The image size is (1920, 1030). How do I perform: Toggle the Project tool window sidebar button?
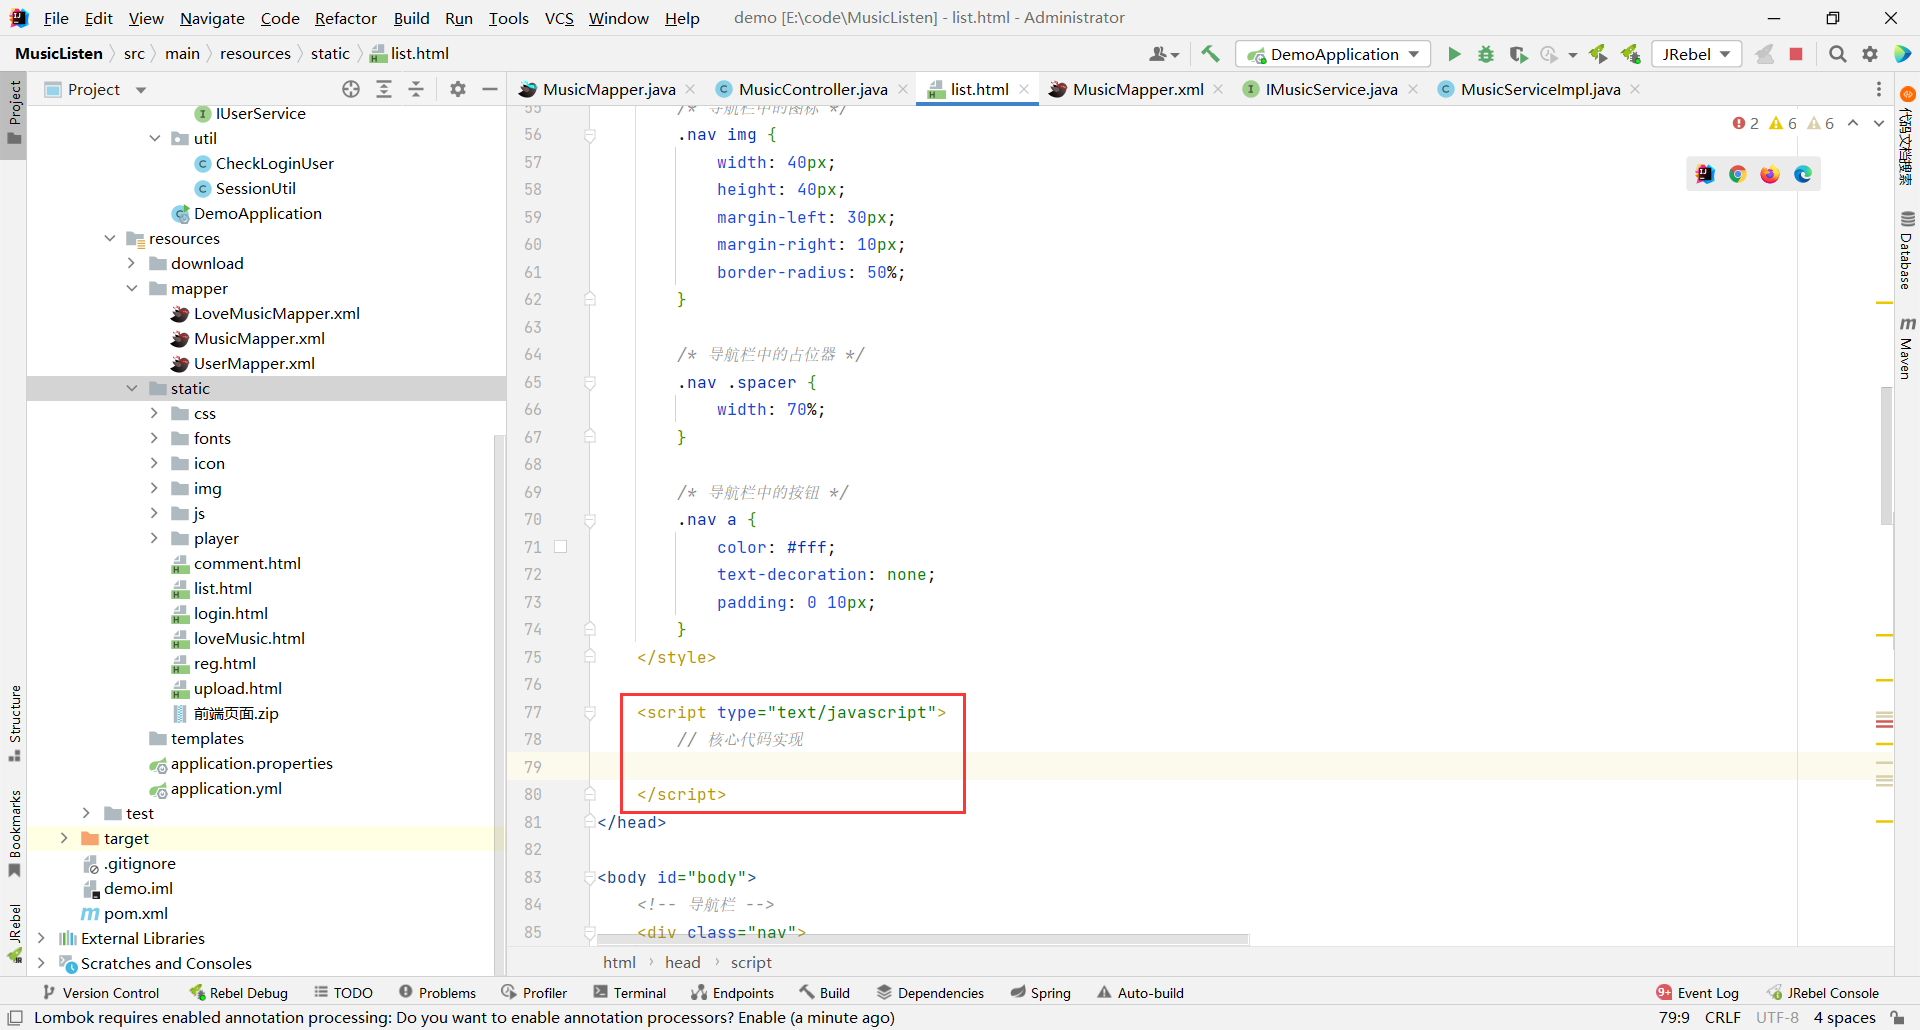[14, 110]
